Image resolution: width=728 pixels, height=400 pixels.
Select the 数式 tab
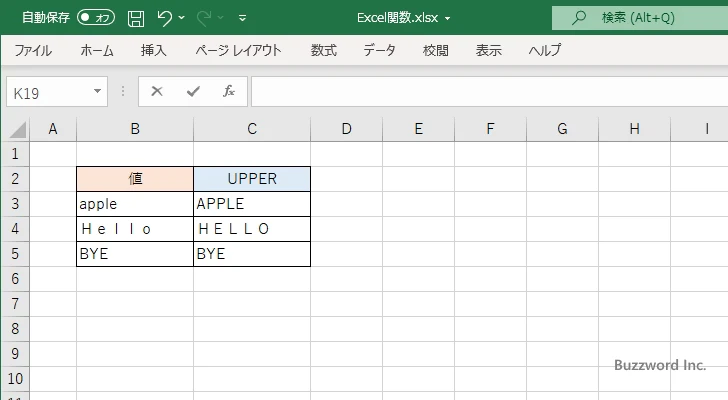point(324,50)
